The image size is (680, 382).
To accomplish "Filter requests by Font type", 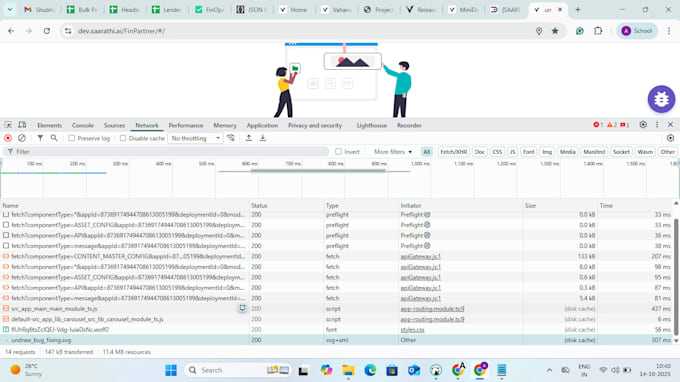I will [528, 152].
